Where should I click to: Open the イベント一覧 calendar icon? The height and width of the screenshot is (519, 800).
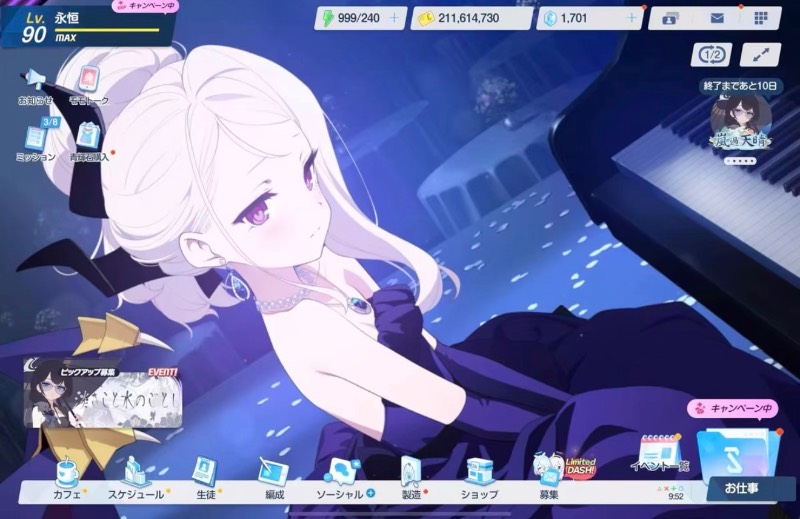pyautogui.click(x=660, y=453)
